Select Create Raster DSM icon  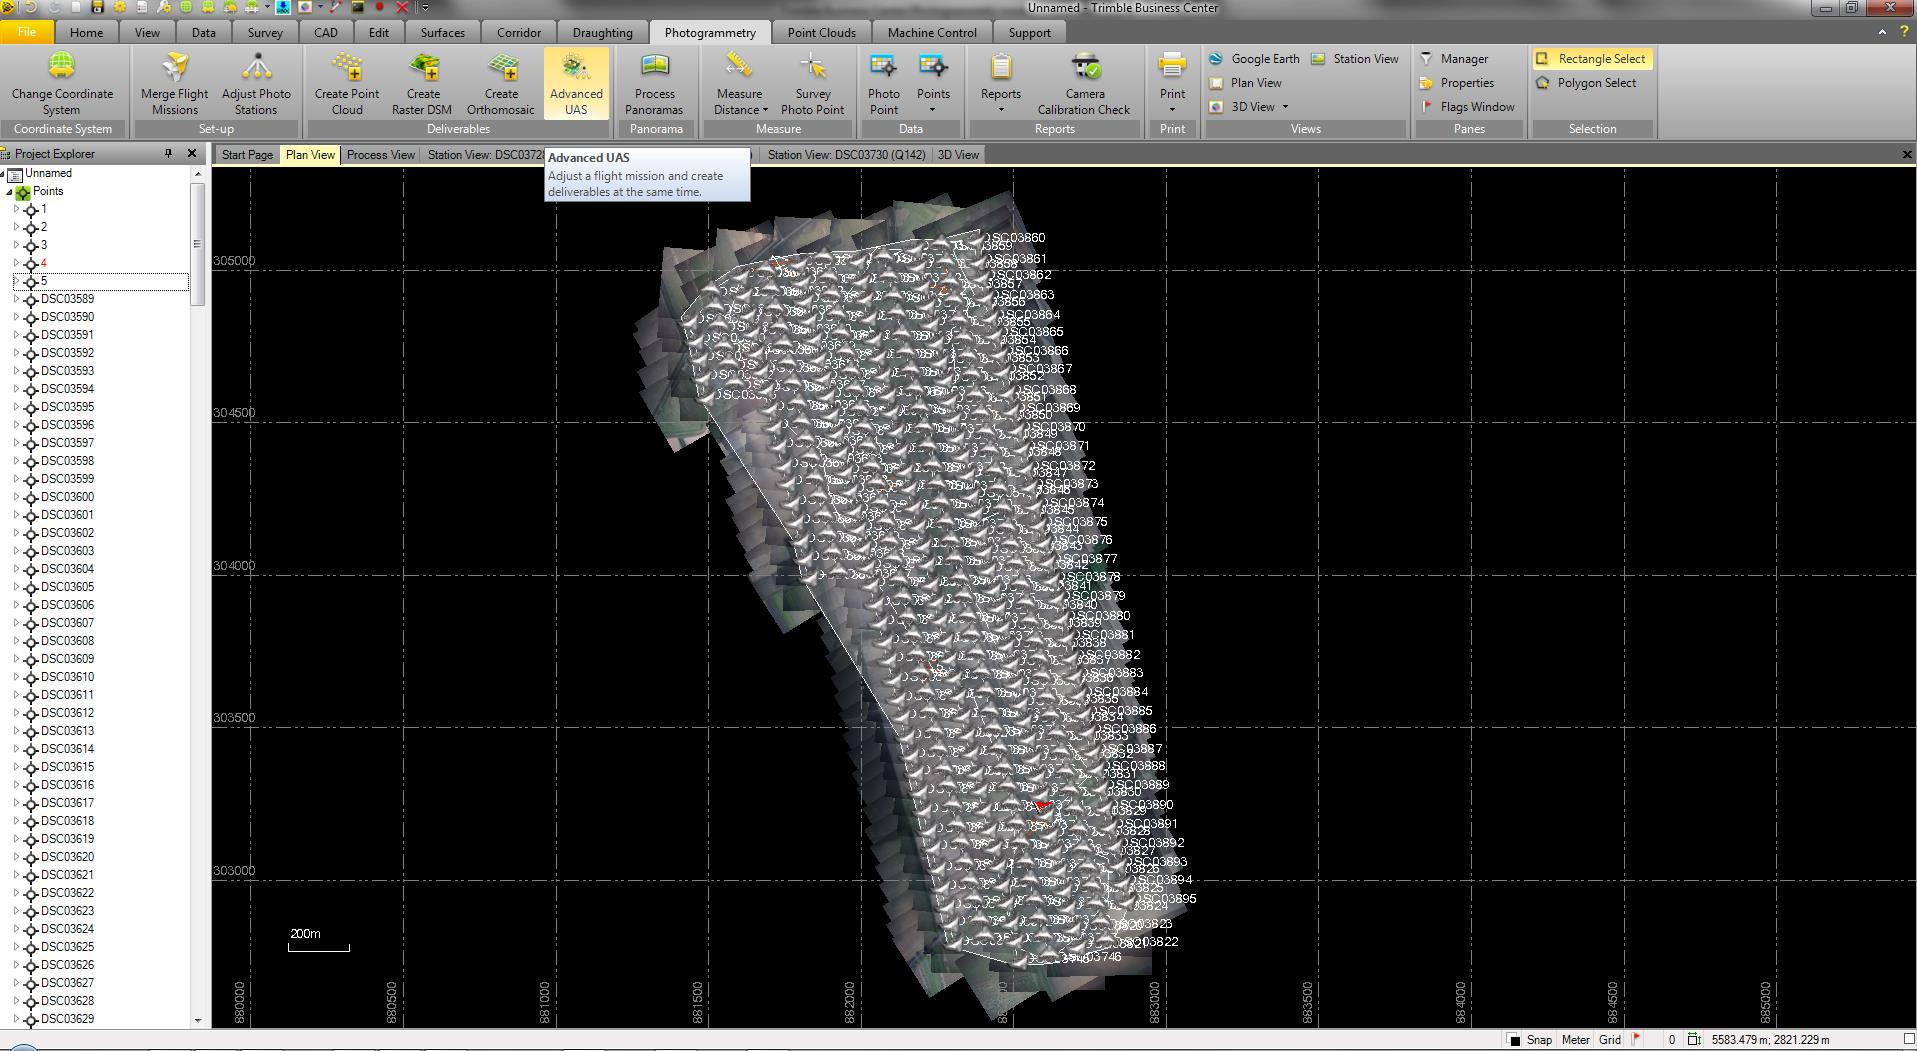[x=422, y=83]
